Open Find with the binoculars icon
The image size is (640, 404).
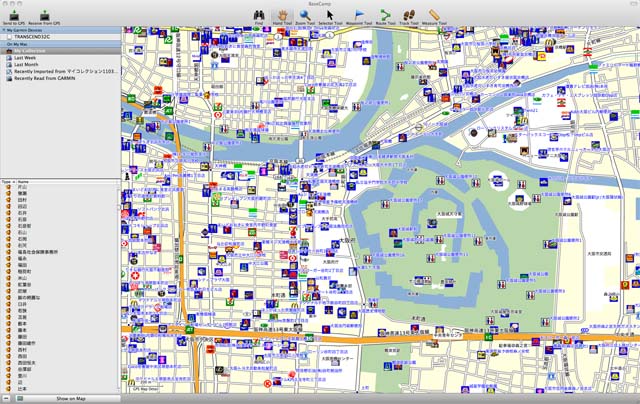pos(259,16)
